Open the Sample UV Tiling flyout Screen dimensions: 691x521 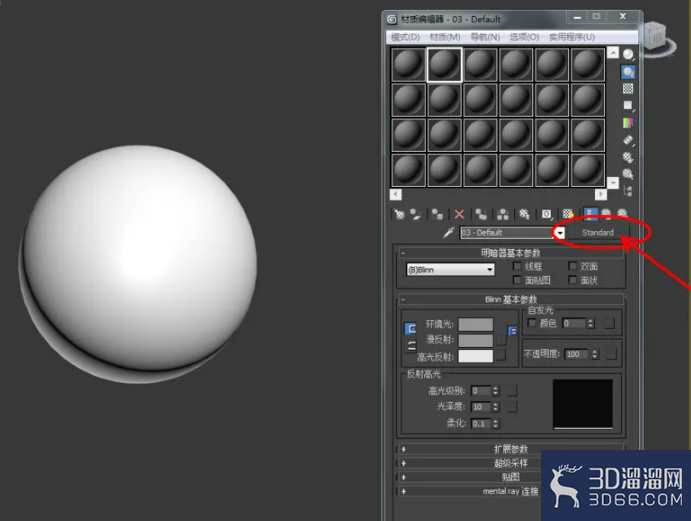click(x=628, y=105)
